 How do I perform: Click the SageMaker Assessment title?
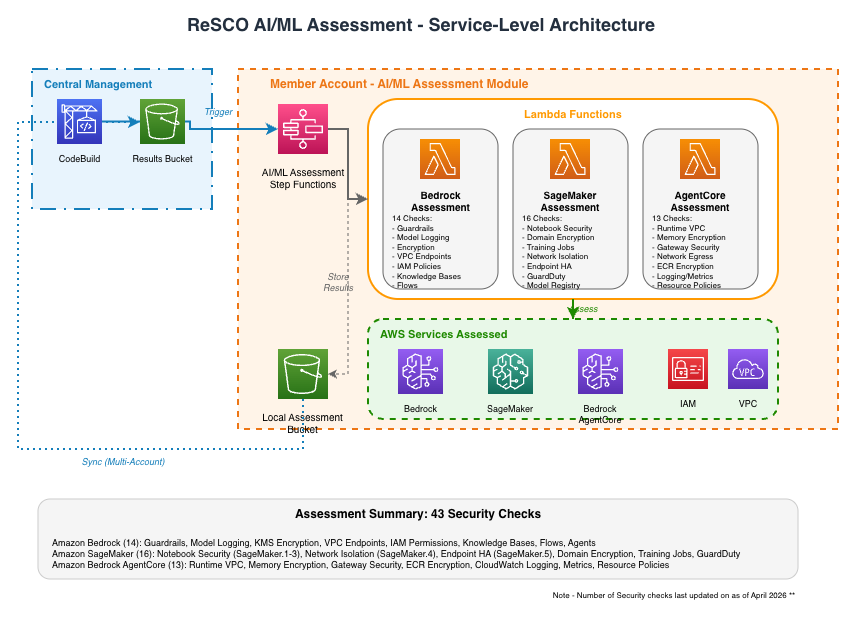click(570, 201)
